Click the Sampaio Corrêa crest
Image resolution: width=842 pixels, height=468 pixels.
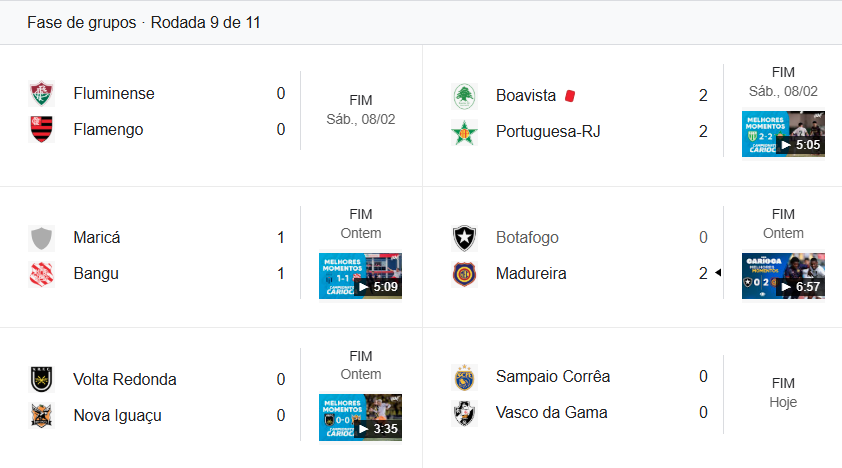(464, 377)
